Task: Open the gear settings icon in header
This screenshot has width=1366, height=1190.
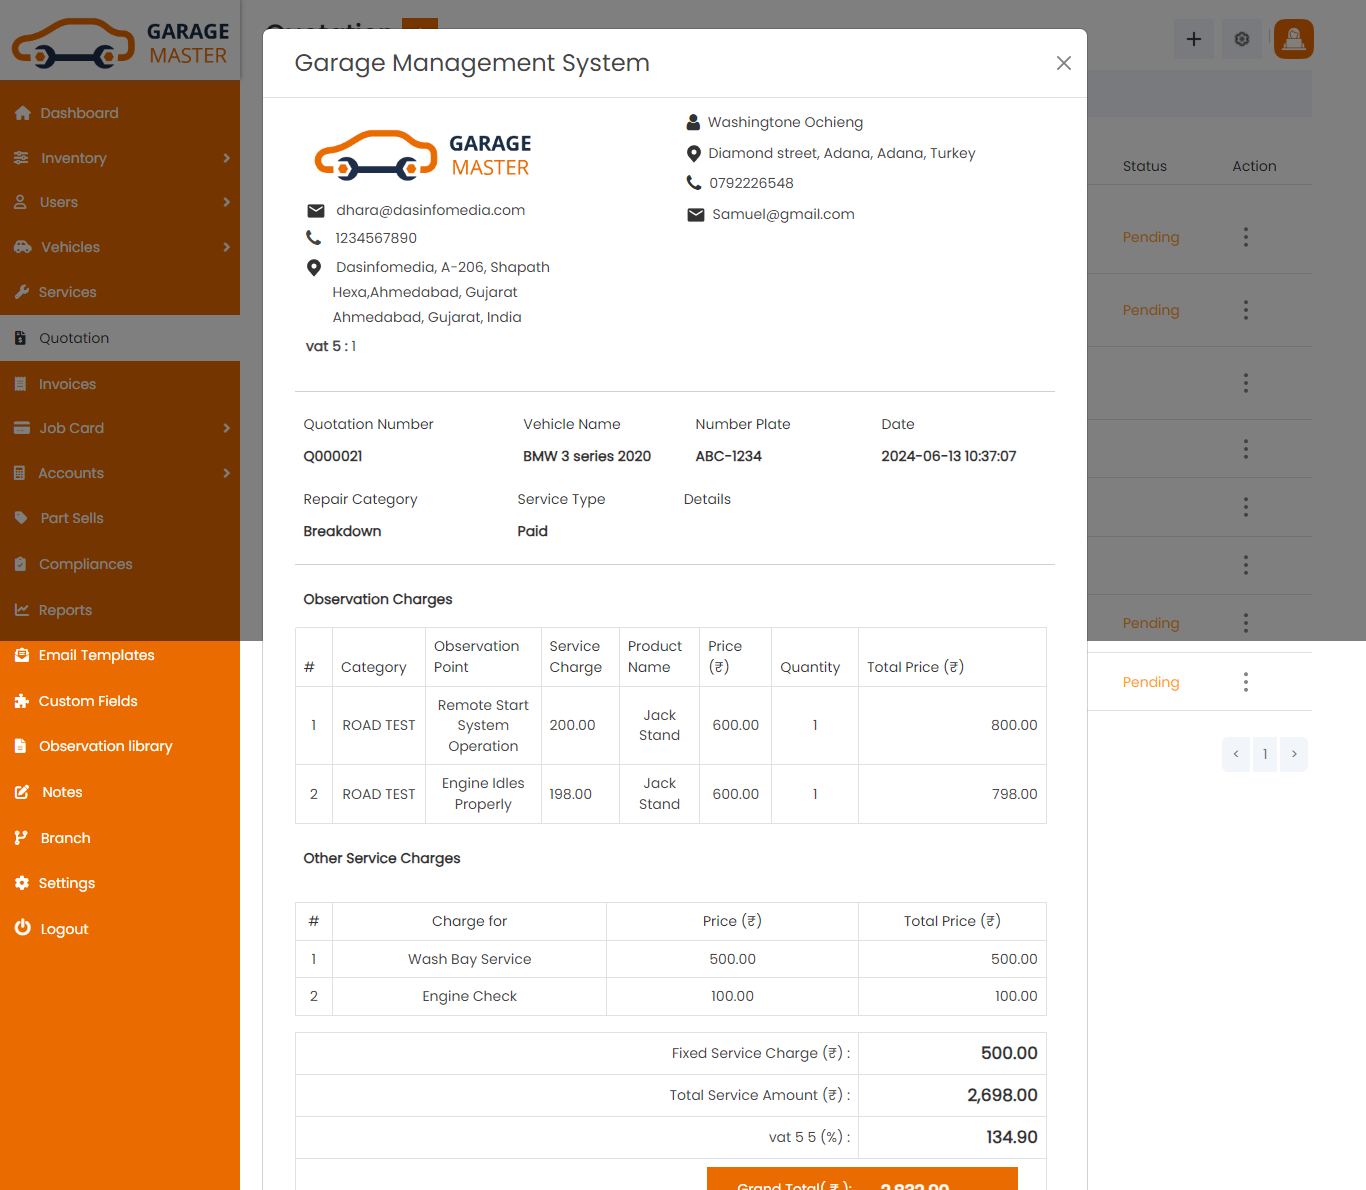Action: [1241, 39]
